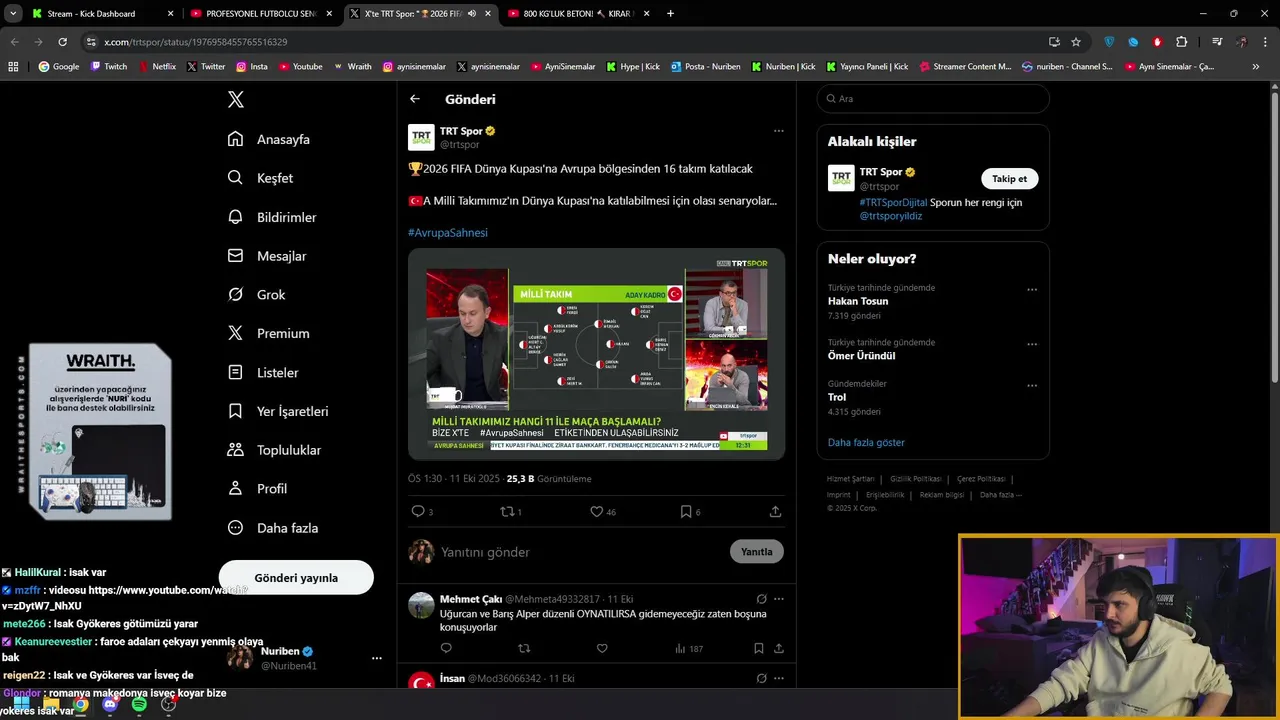Image resolution: width=1280 pixels, height=720 pixels.
Task: Click Takip et for TRT Spor
Action: click(x=1009, y=178)
